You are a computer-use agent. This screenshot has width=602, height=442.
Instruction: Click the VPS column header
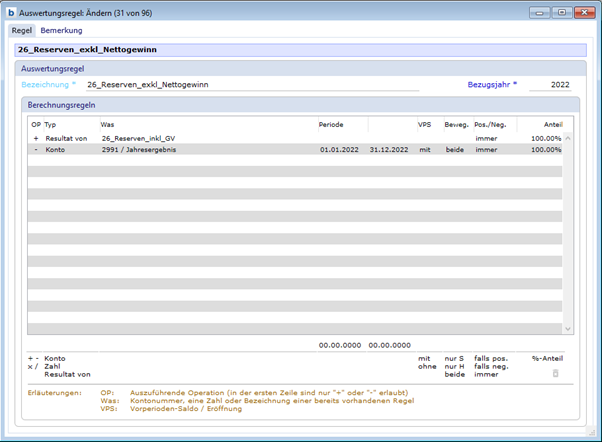425,124
